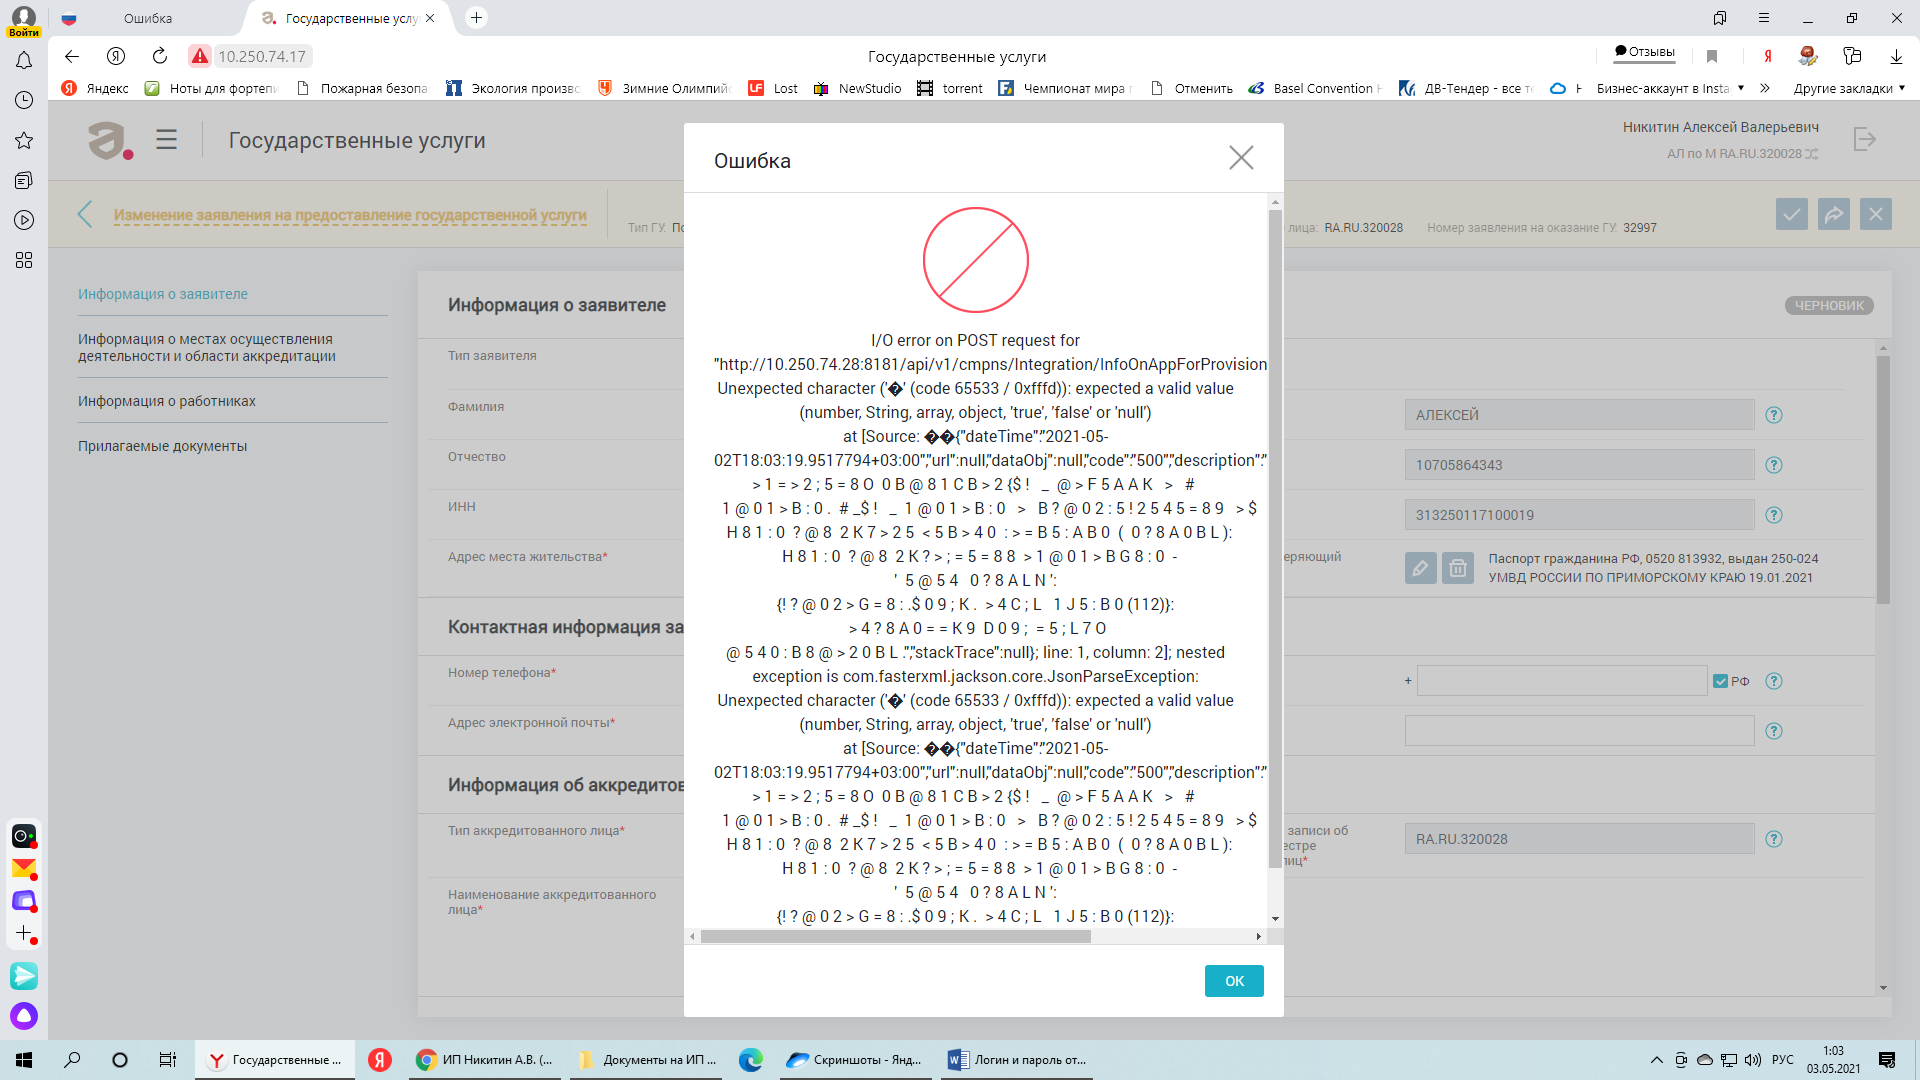Viewport: 1920px width, 1080px height.
Task: Open Информация о работниках section
Action: [x=167, y=401]
